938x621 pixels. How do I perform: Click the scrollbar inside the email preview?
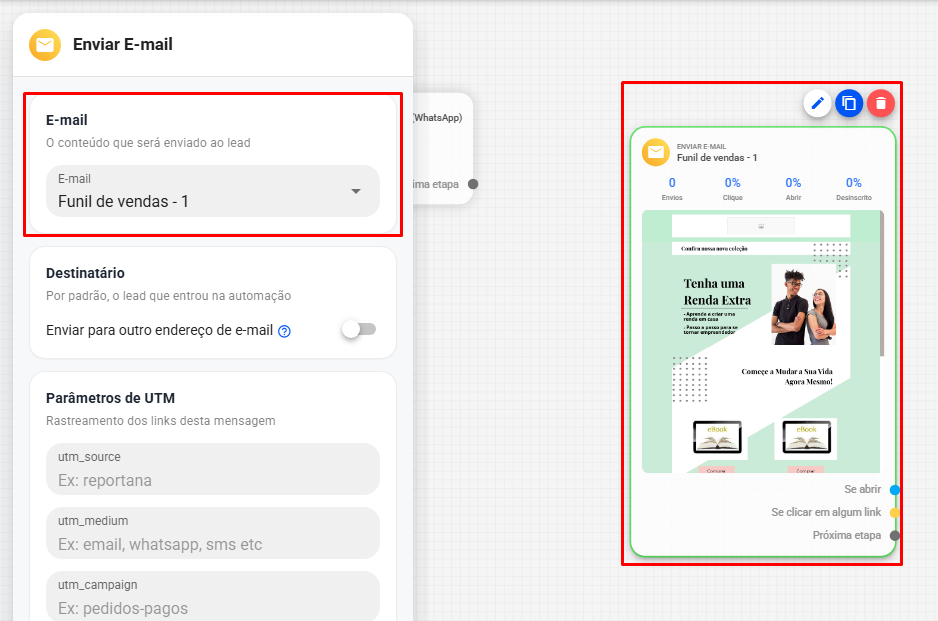(882, 284)
